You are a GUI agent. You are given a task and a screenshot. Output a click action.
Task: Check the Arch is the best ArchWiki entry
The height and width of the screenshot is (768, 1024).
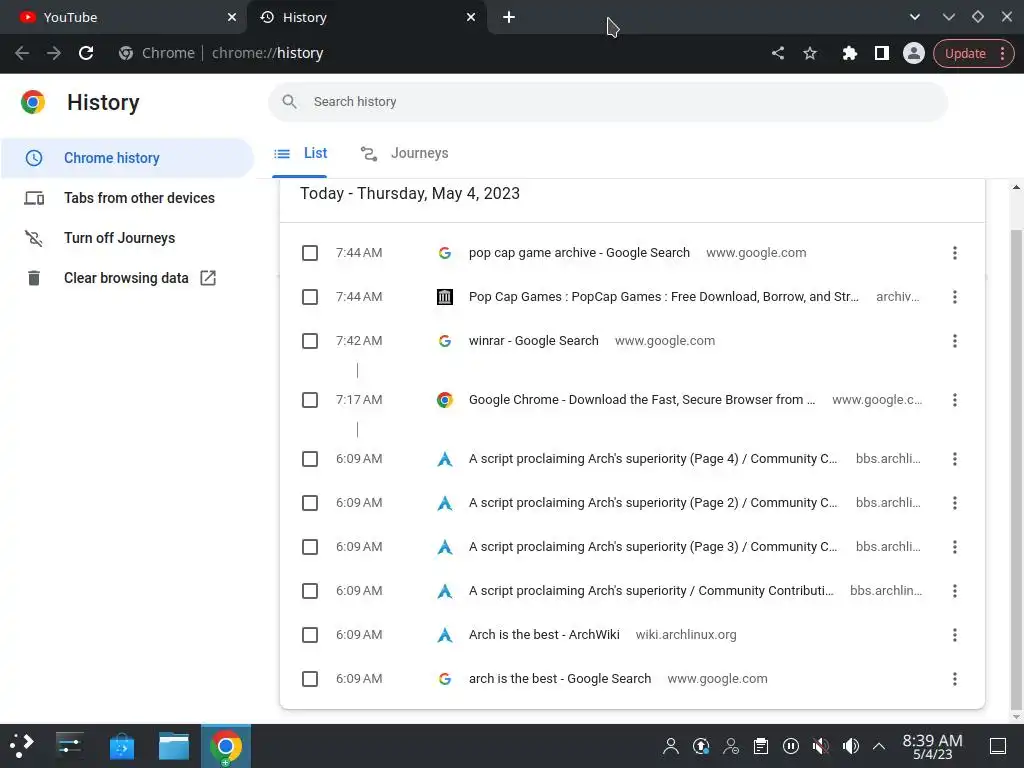pos(310,635)
